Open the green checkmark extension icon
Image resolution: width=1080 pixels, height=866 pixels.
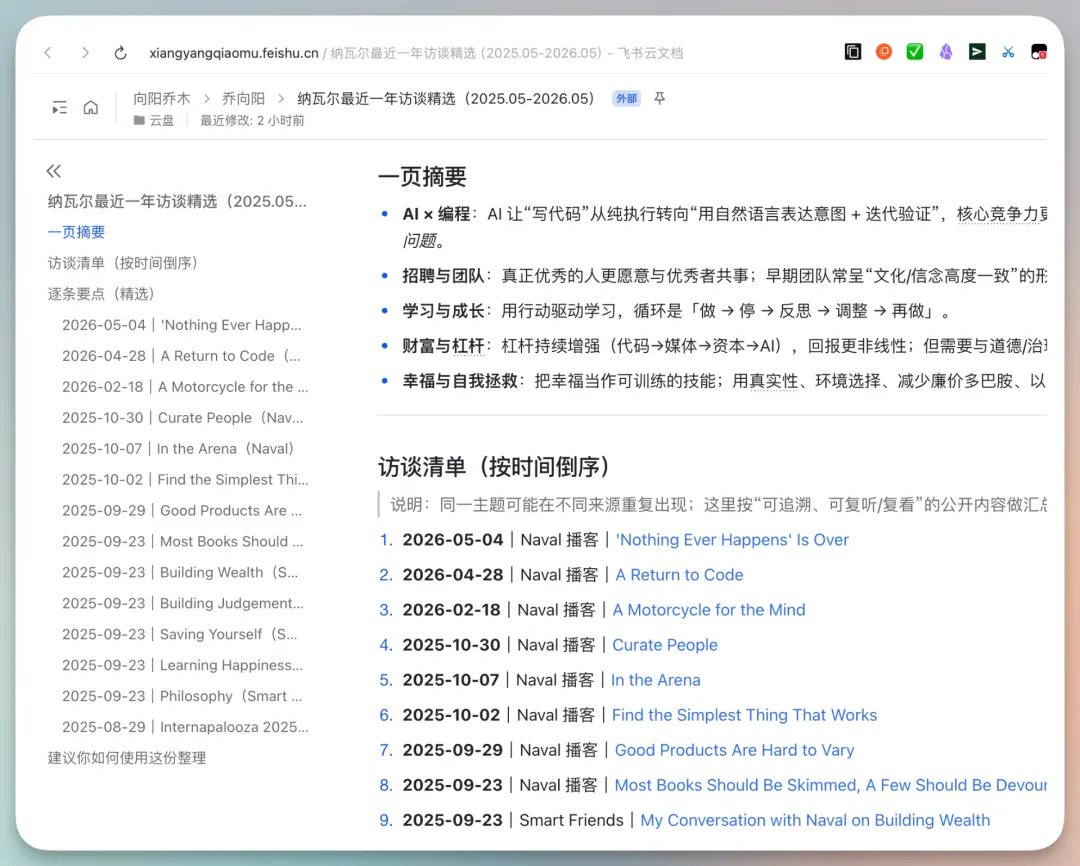tap(915, 52)
